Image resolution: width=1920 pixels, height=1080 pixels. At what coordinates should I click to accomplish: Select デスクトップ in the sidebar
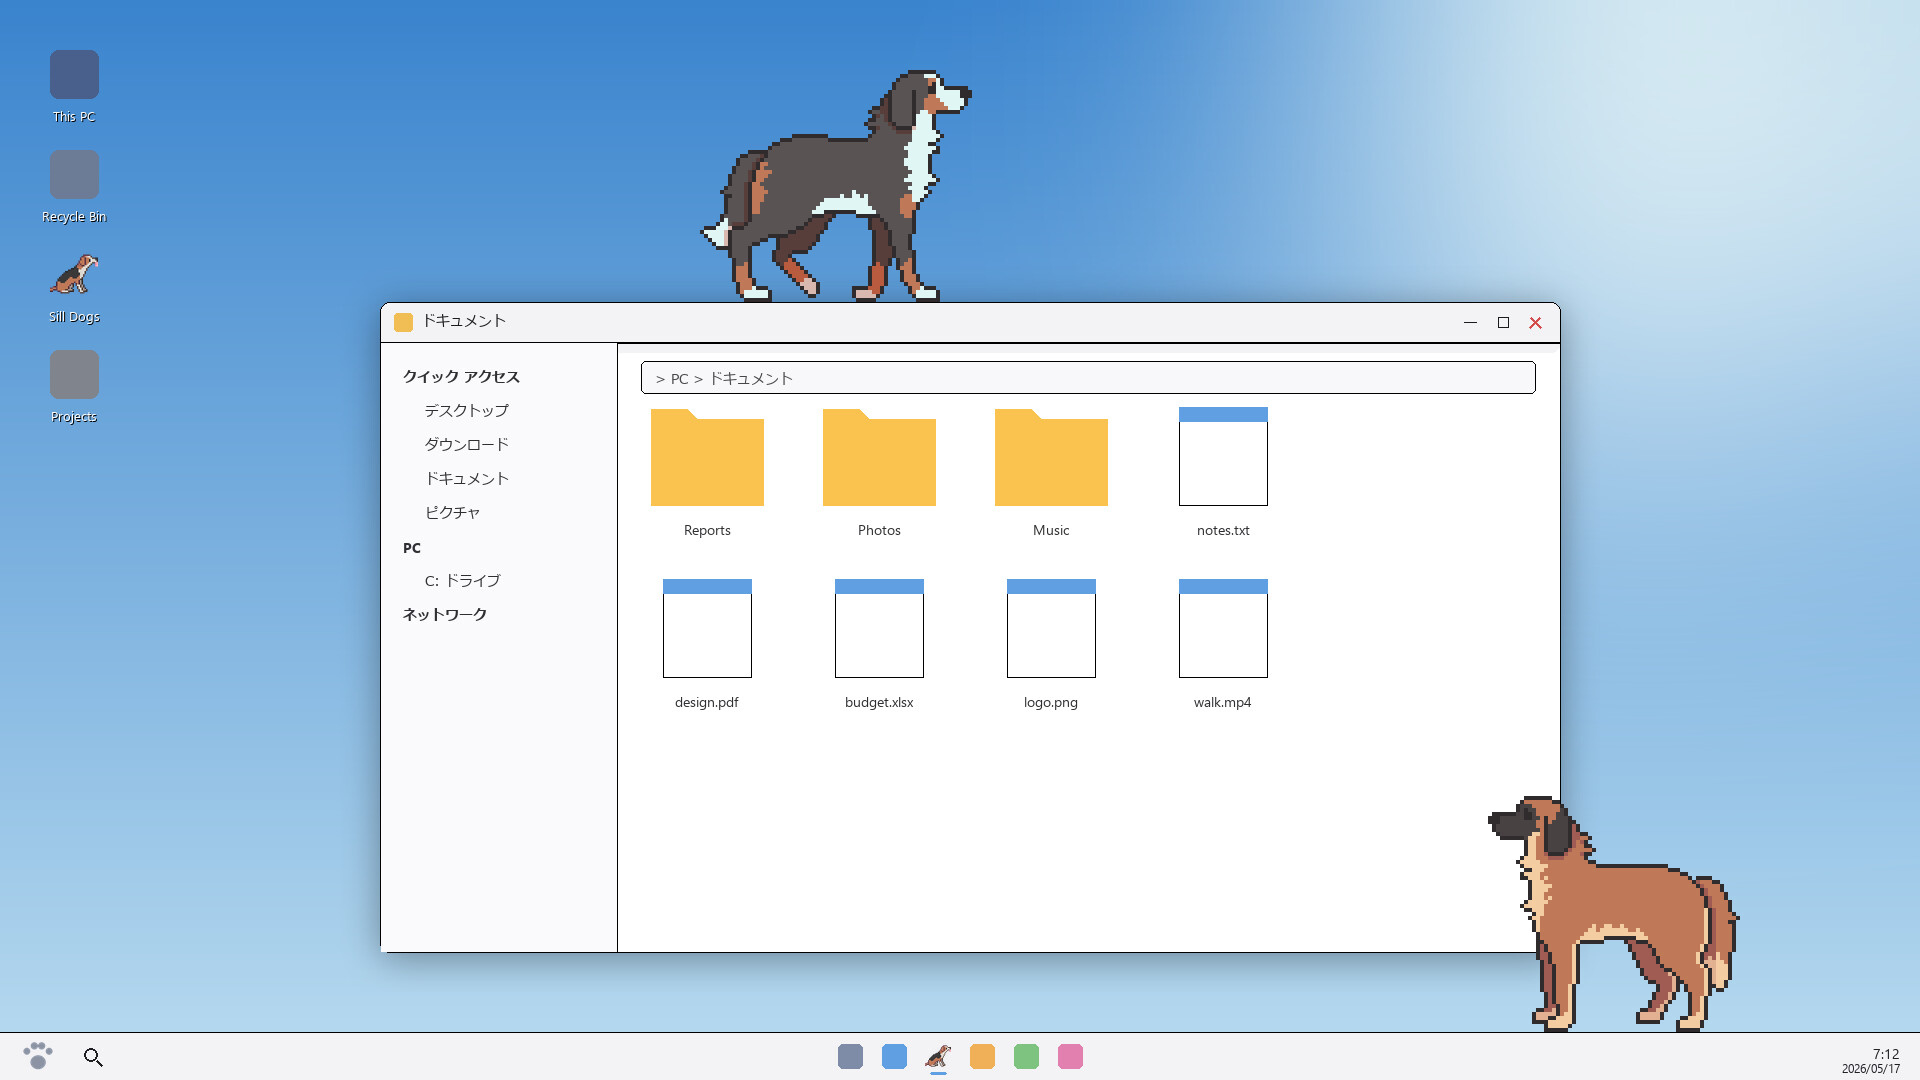point(466,411)
